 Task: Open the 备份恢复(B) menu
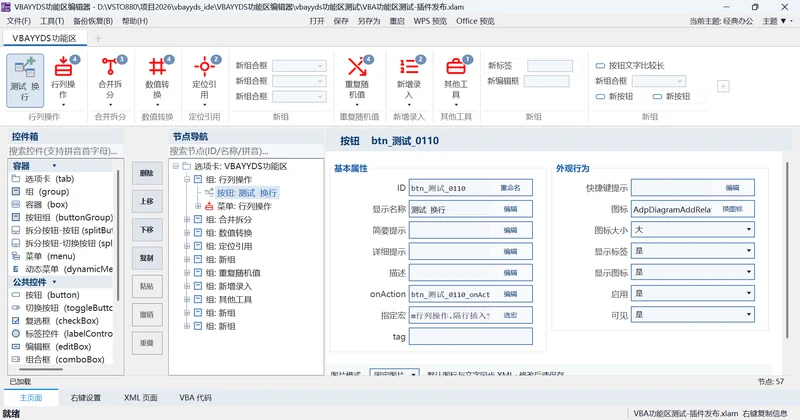(x=93, y=21)
